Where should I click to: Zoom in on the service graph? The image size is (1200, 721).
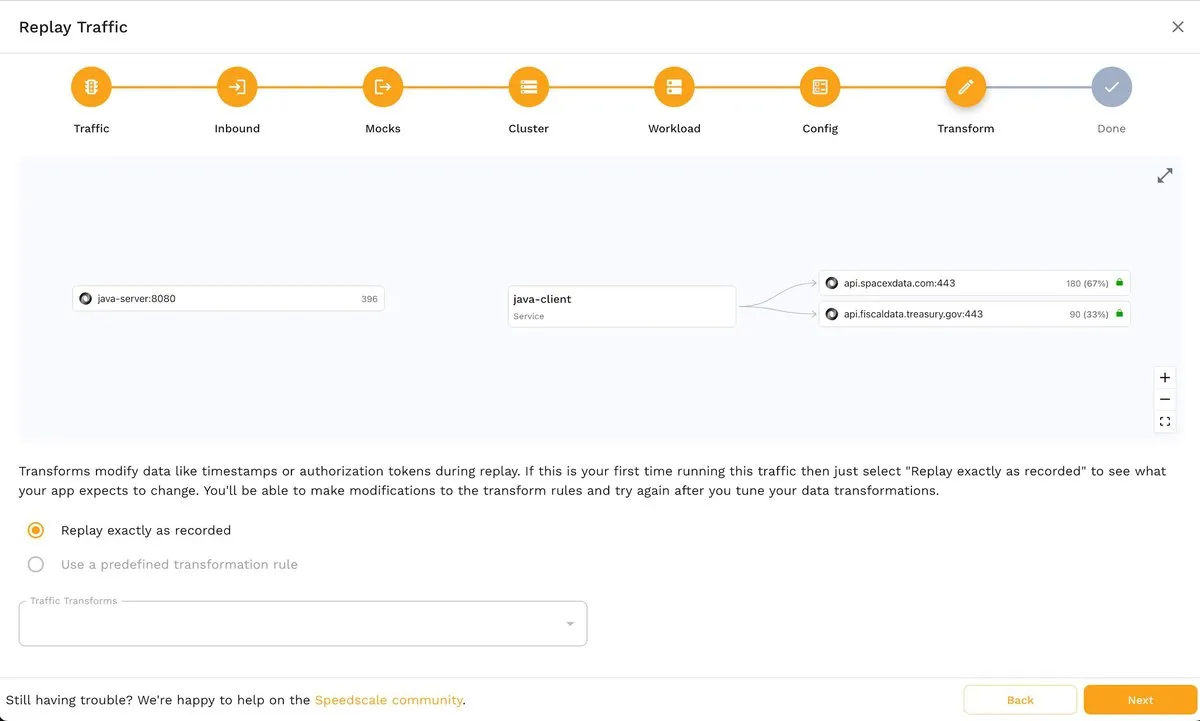click(x=1165, y=378)
